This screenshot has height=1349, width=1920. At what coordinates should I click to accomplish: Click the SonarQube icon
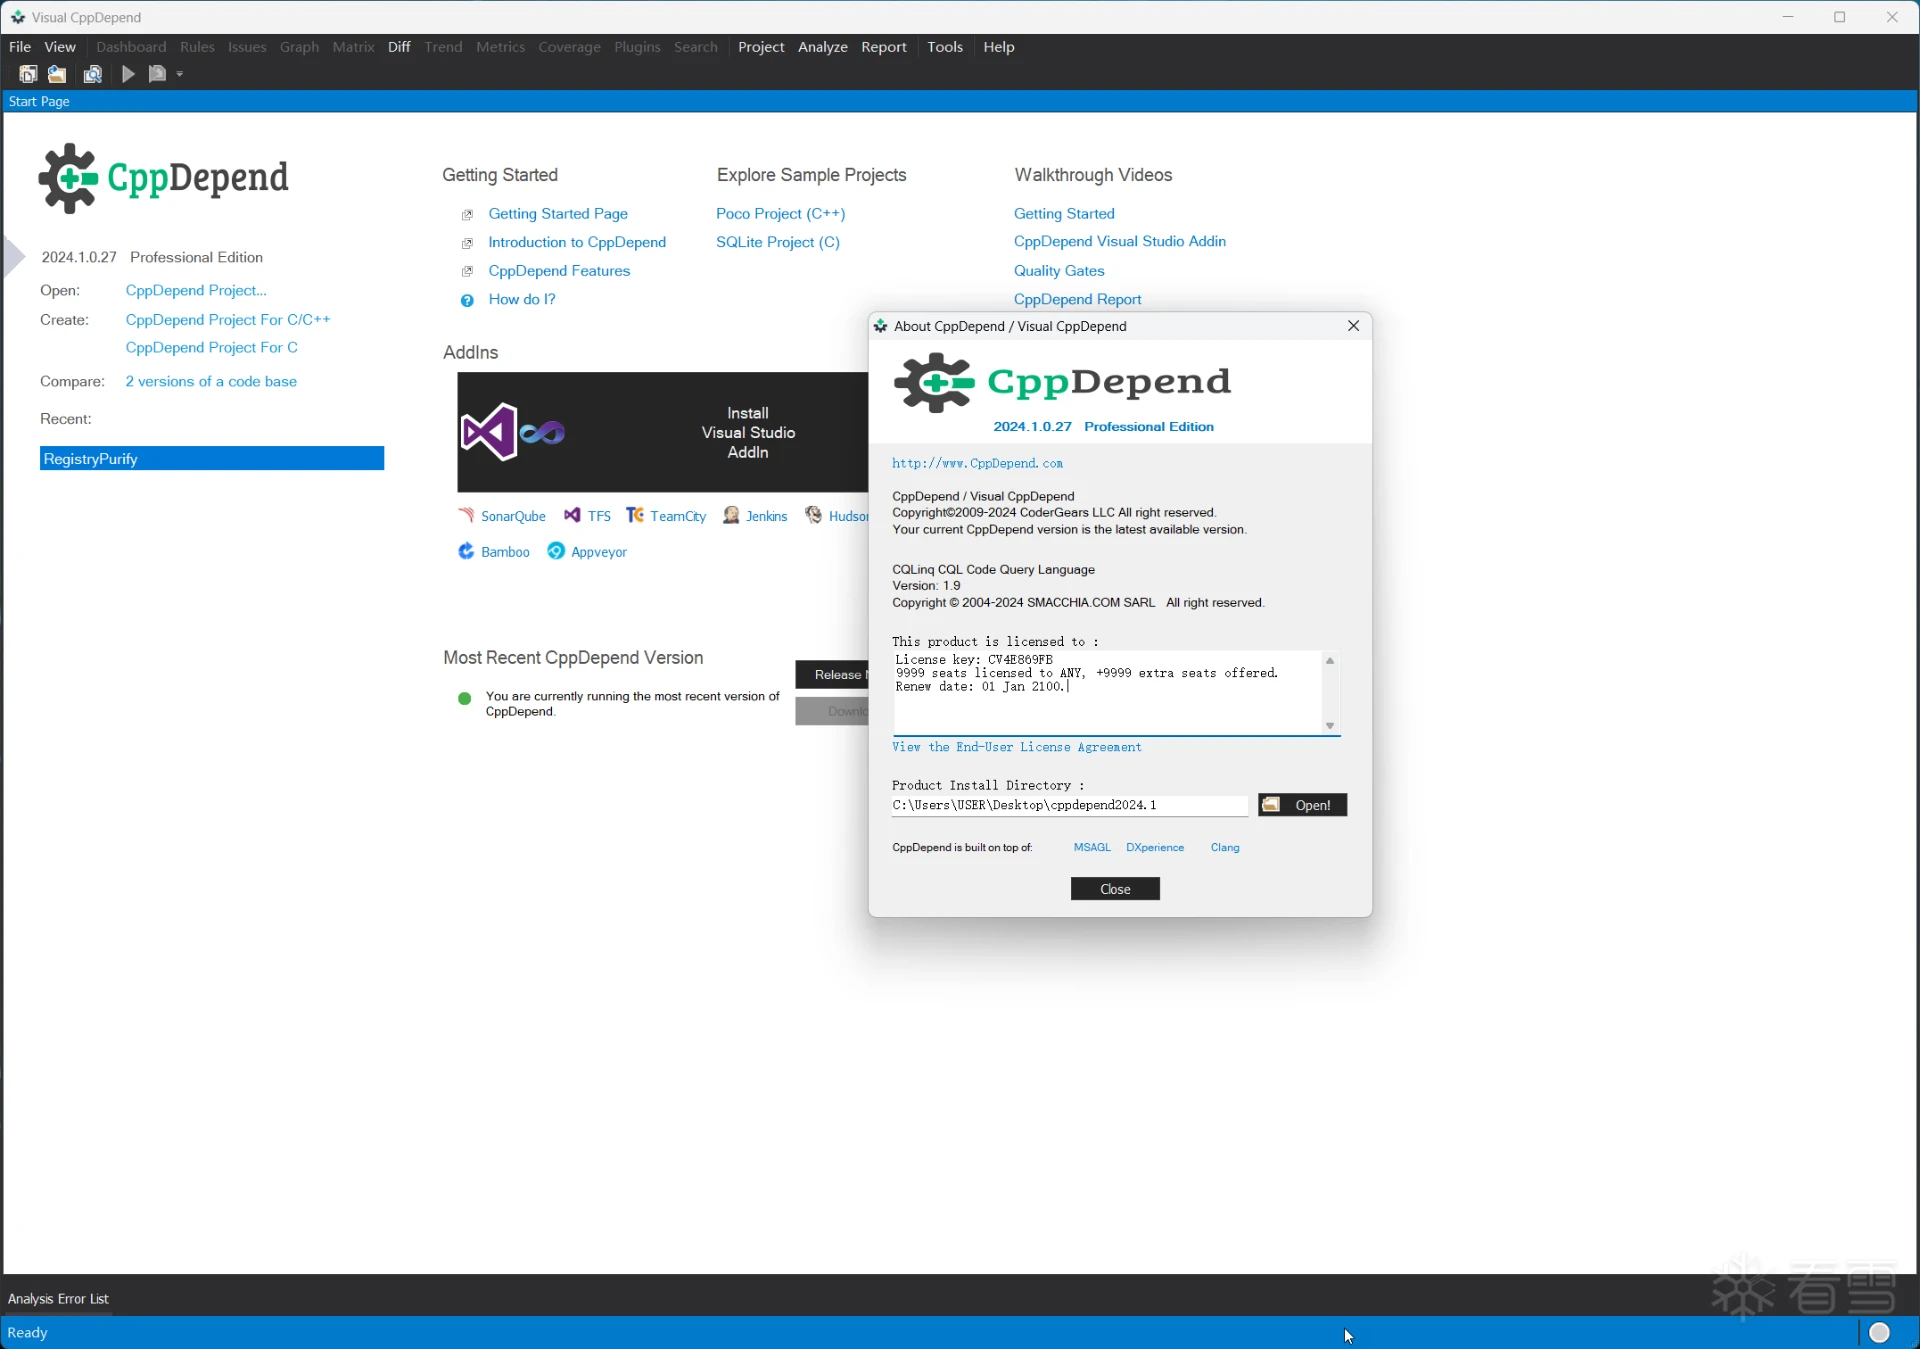point(466,515)
